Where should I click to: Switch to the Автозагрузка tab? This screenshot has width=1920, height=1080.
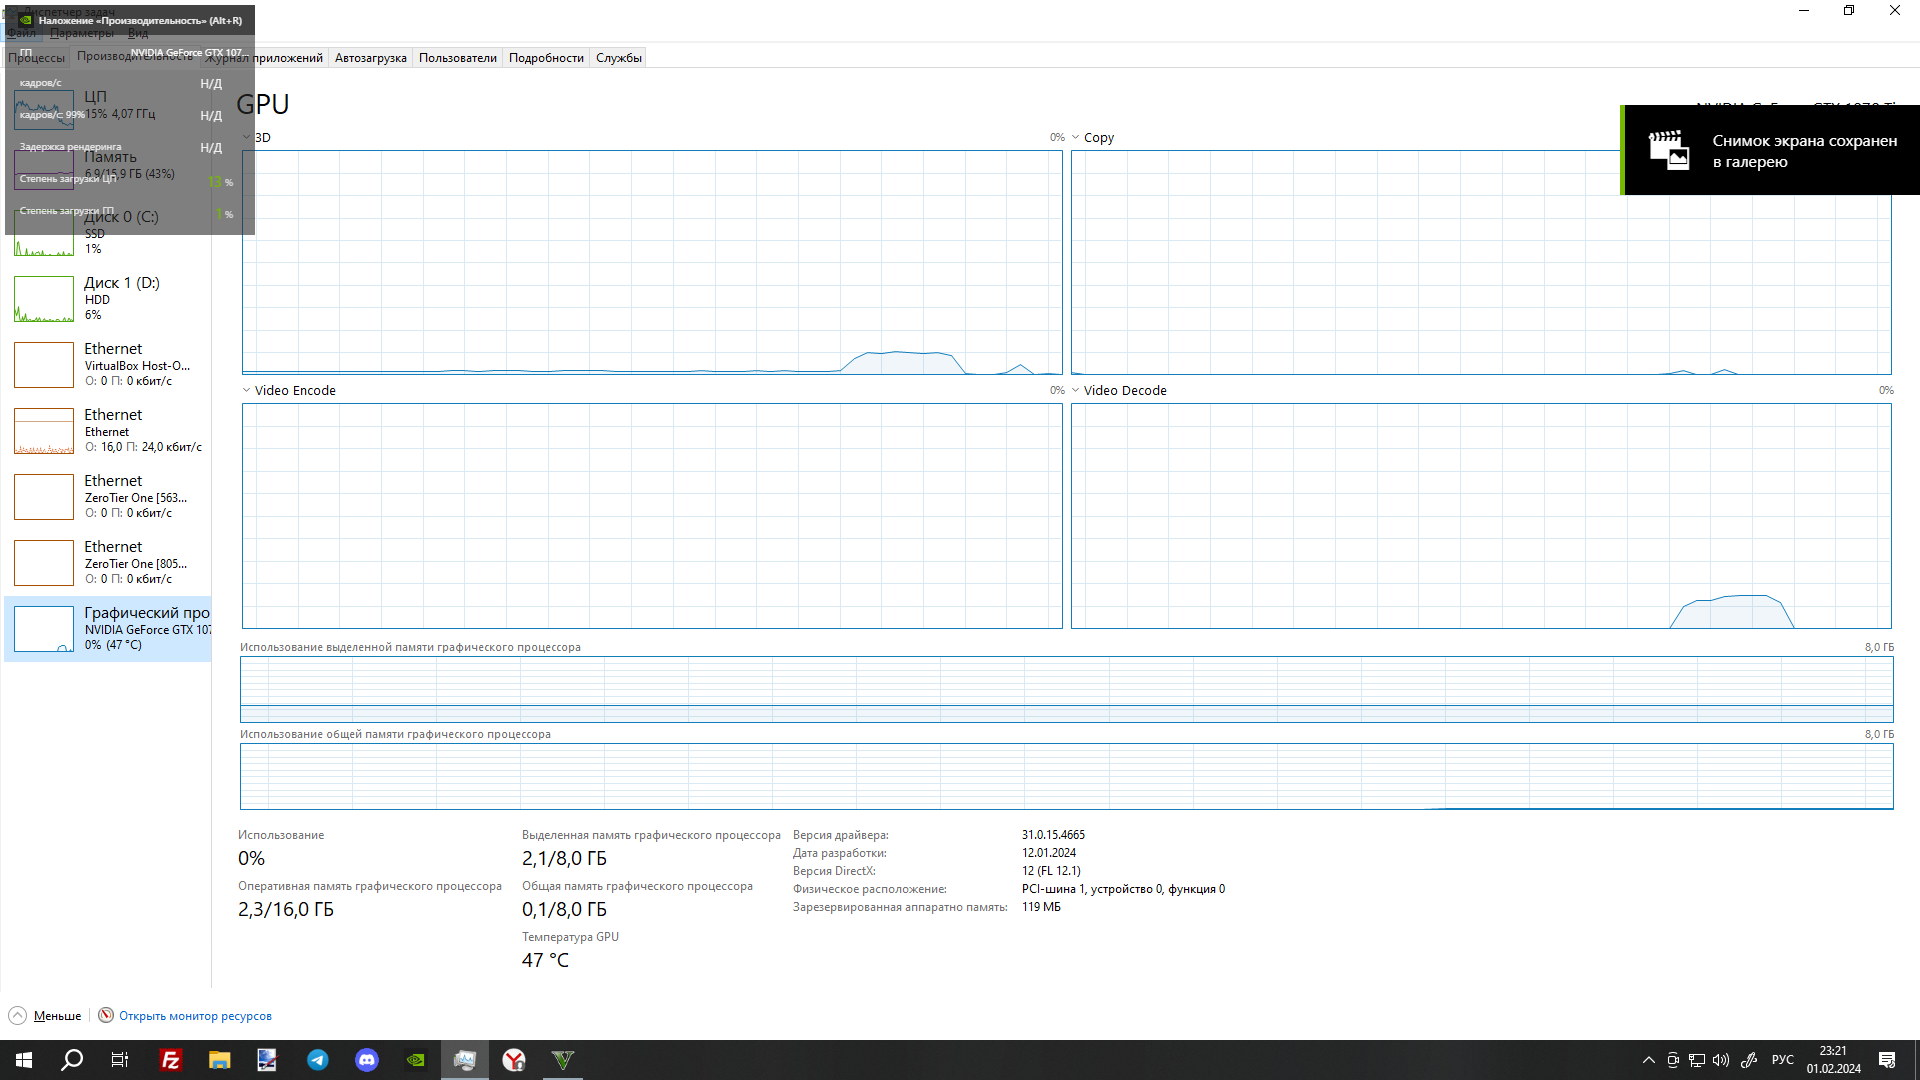(371, 57)
